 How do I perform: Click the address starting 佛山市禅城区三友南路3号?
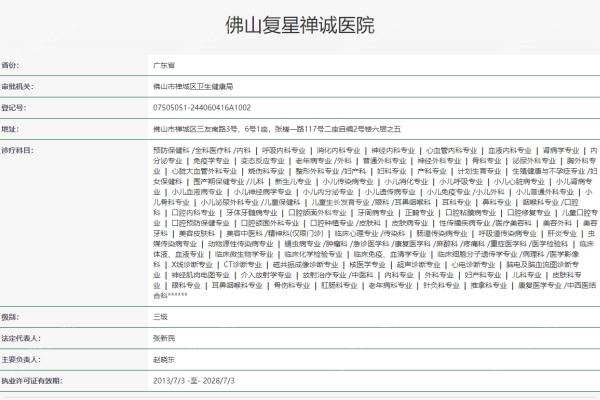(x=277, y=129)
